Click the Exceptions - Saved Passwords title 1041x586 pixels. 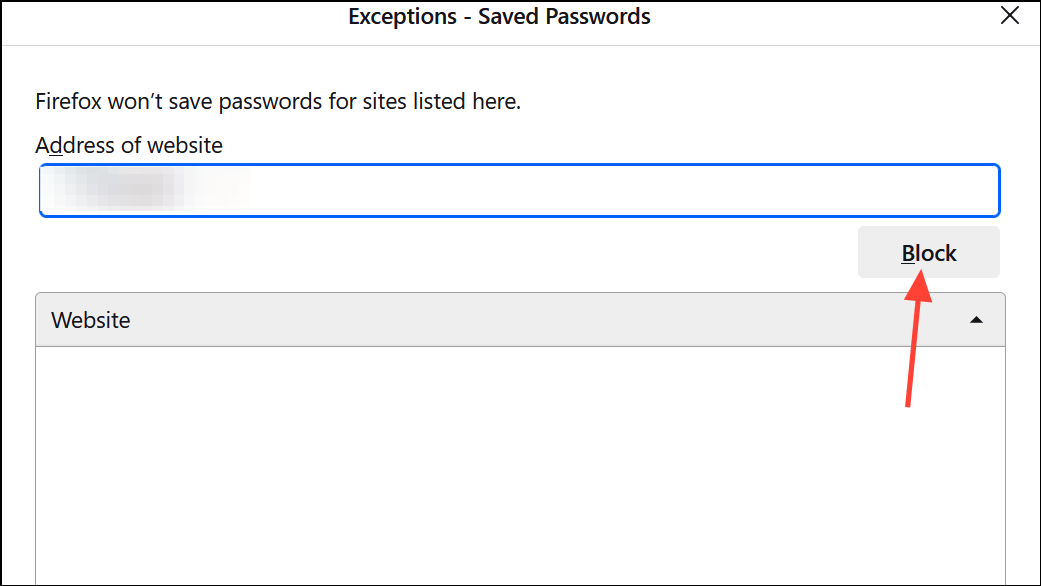(498, 16)
